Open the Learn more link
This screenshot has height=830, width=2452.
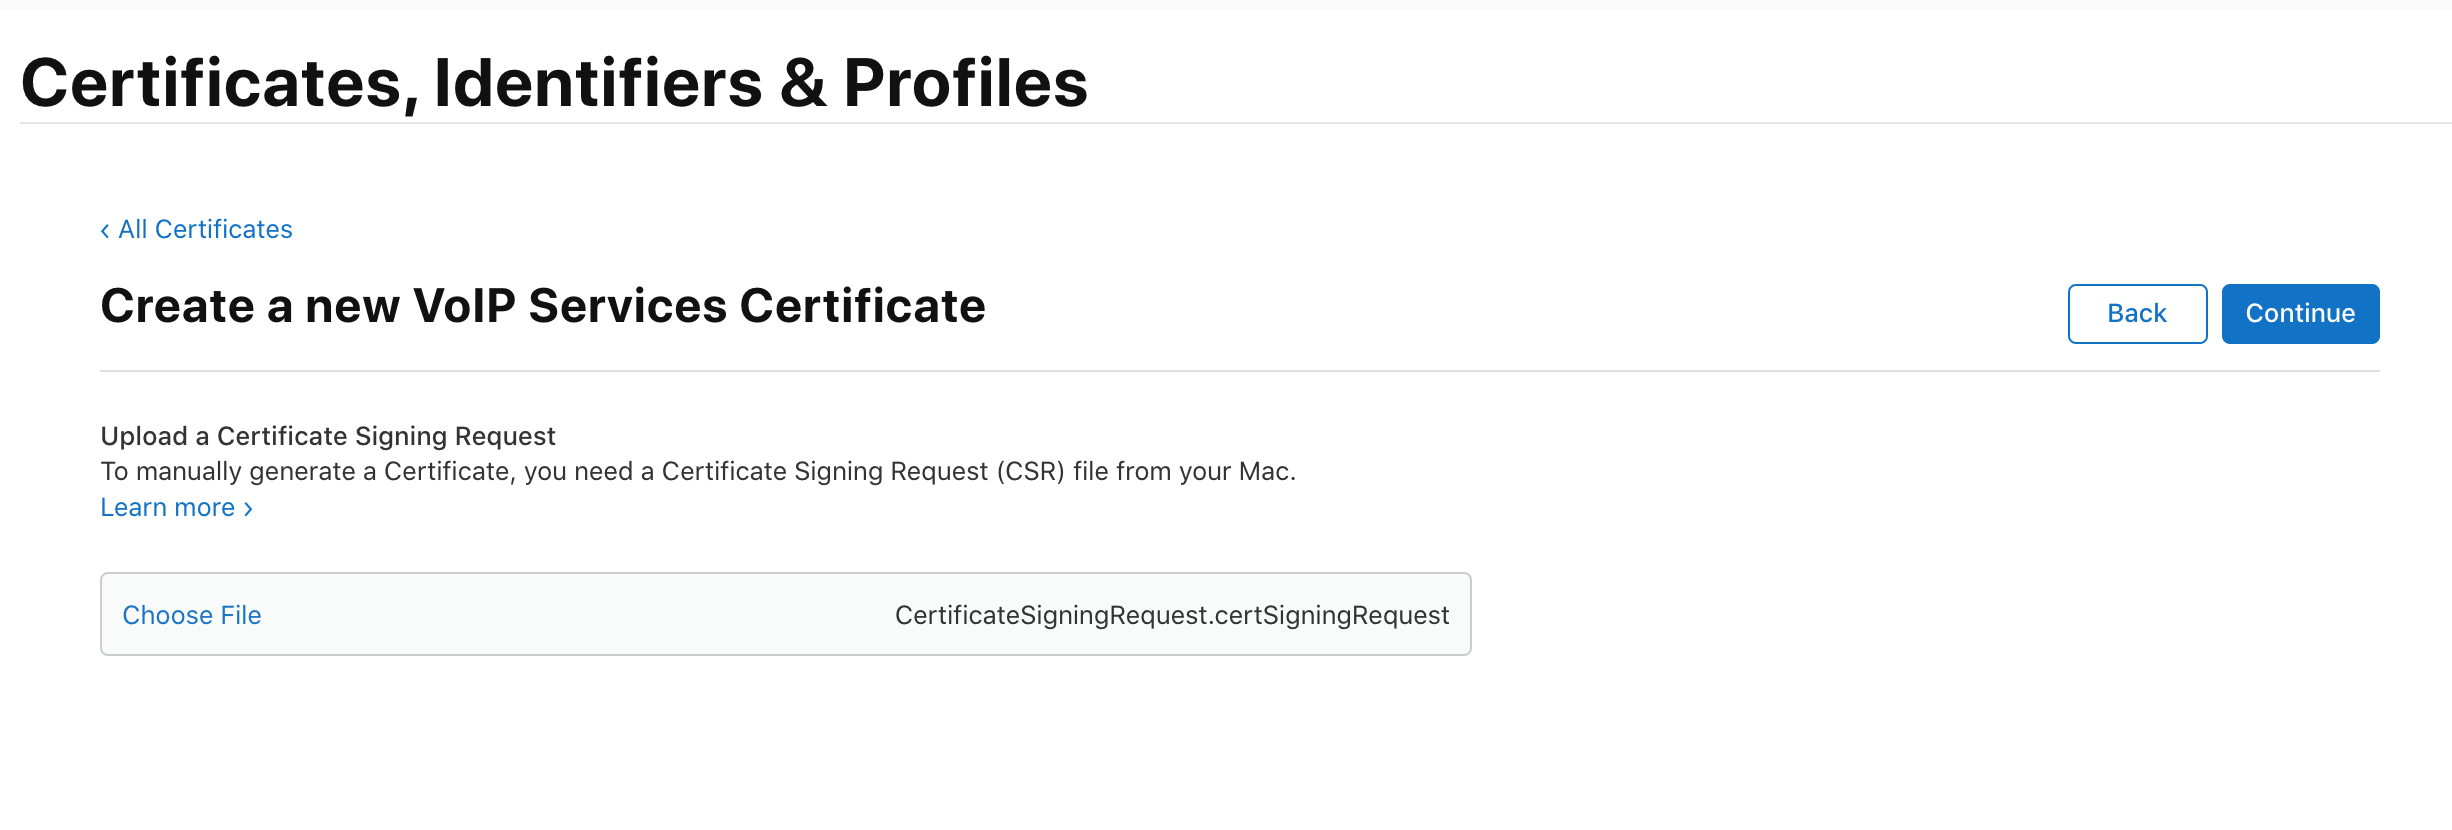point(168,508)
